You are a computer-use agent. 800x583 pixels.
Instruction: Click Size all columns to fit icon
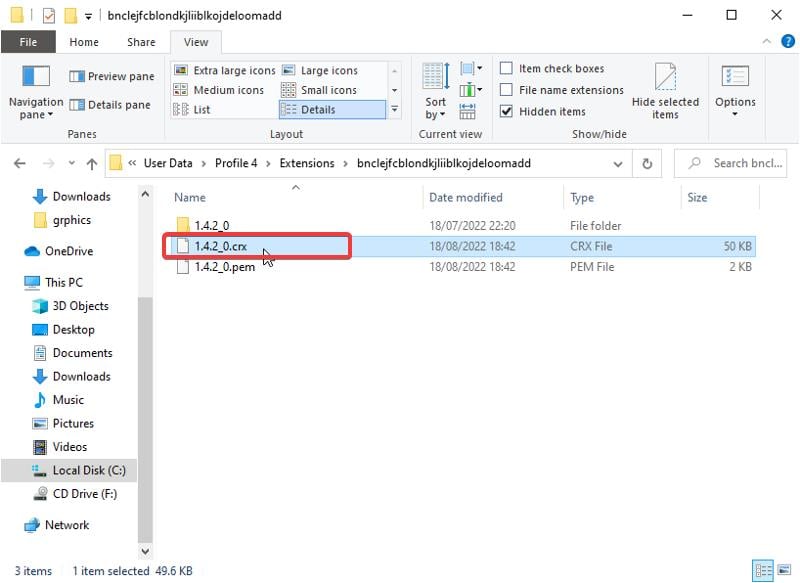[467, 111]
